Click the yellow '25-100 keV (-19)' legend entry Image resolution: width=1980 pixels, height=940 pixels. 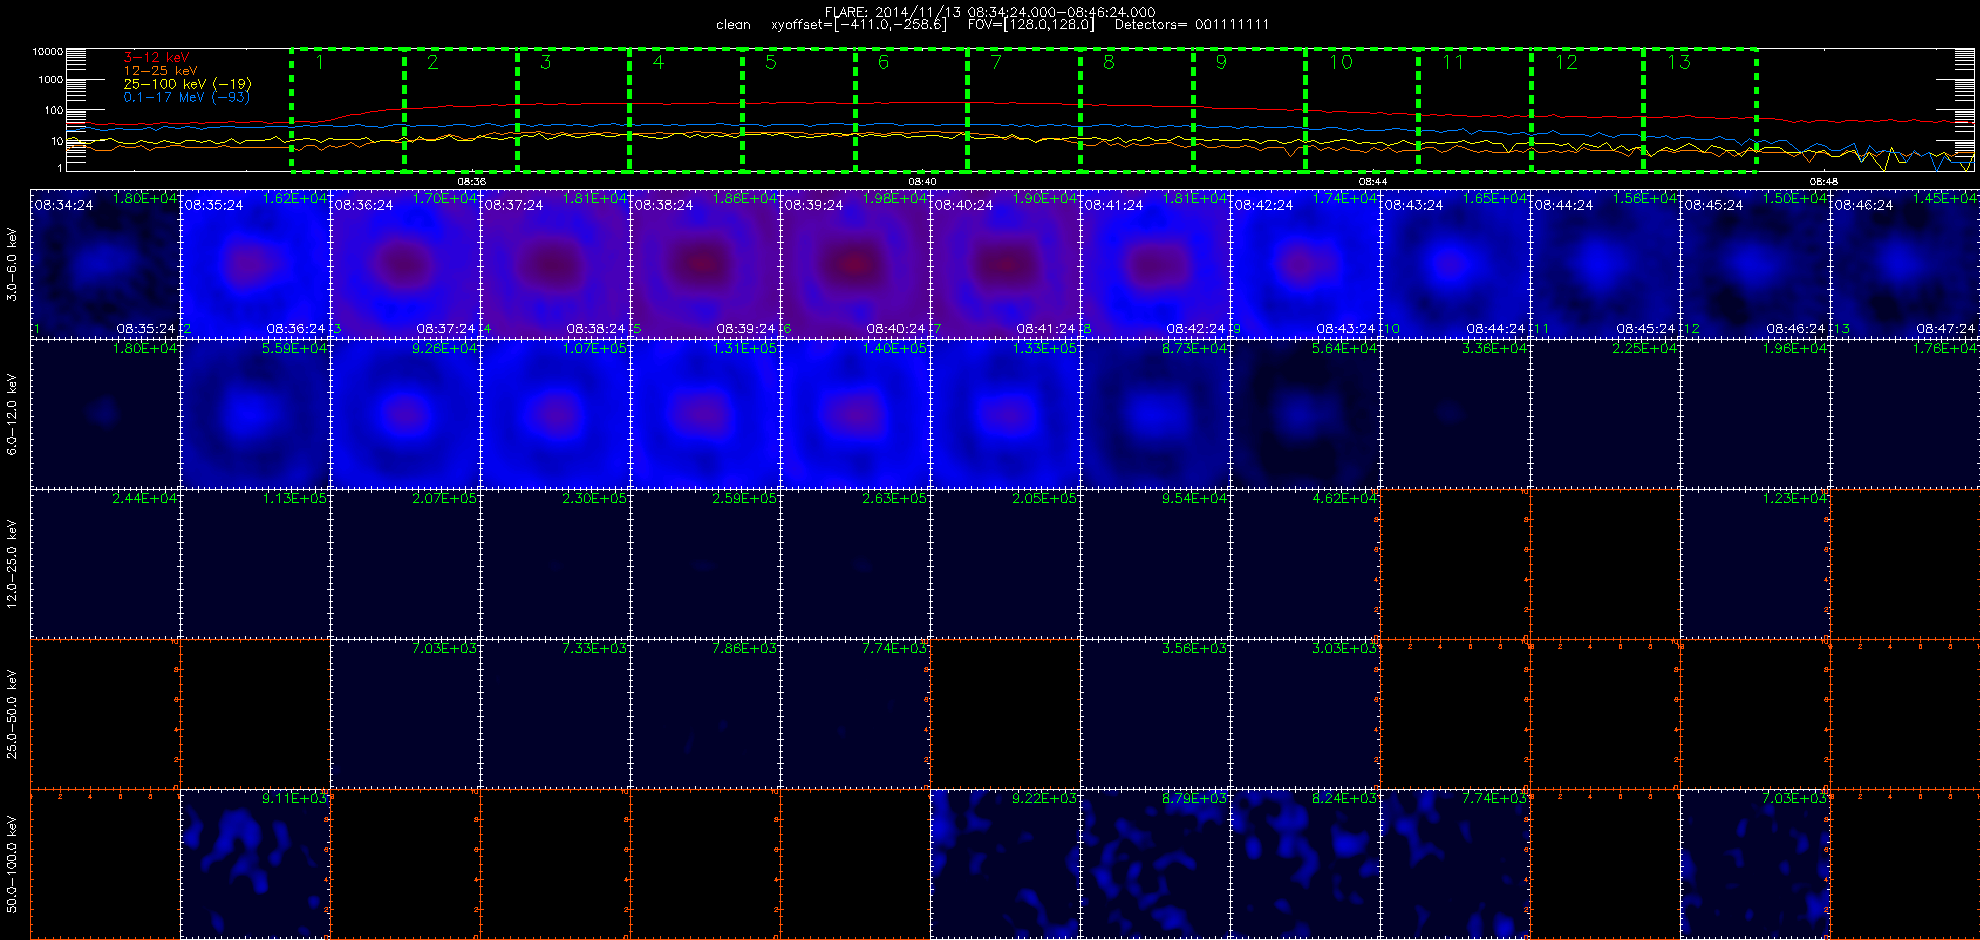[187, 84]
